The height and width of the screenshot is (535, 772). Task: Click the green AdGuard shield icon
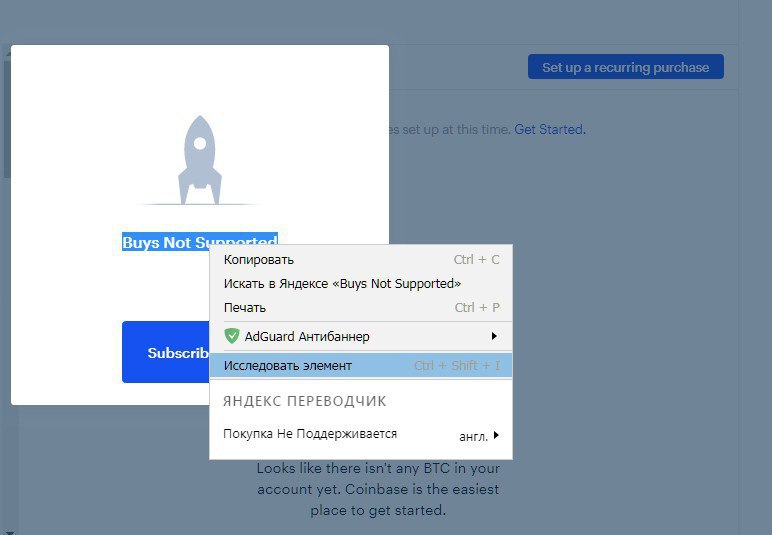tap(231, 336)
